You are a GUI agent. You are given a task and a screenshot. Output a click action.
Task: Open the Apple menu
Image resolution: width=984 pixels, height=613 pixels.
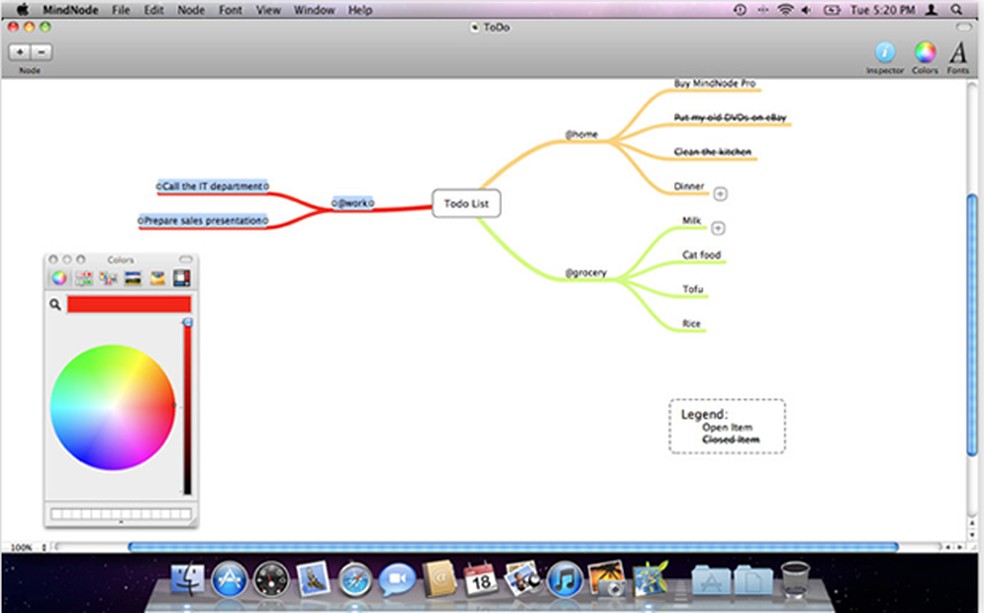[x=22, y=9]
